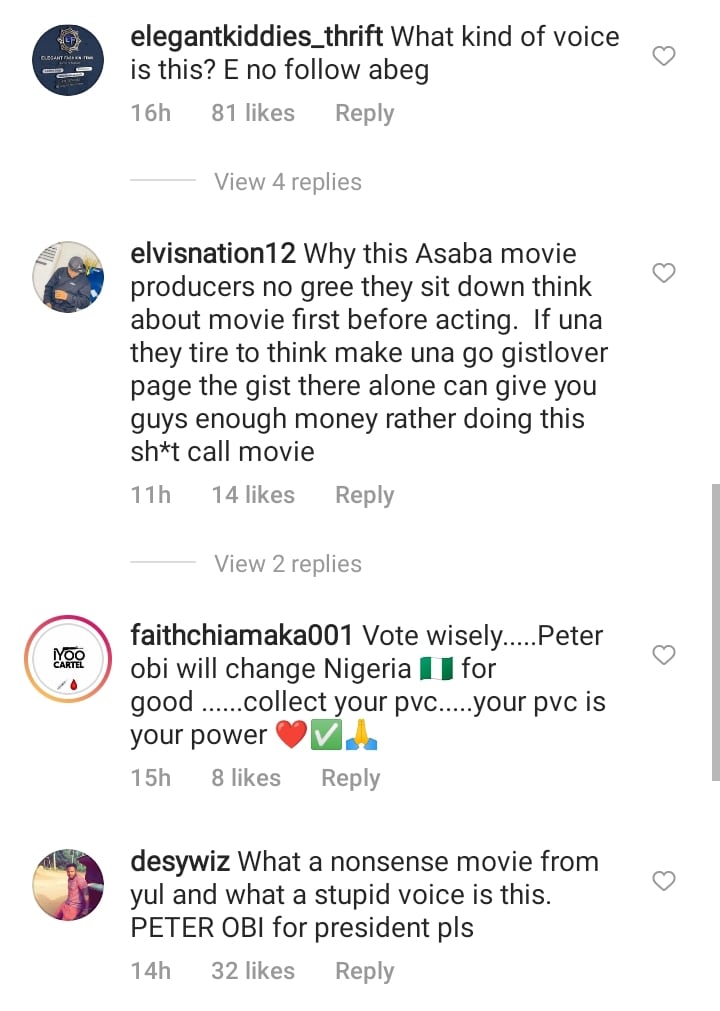Open desywiz profile avatar
Screen dimensions: 720x1011
68,885
